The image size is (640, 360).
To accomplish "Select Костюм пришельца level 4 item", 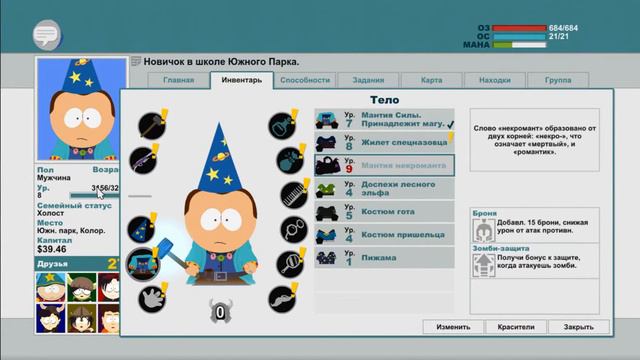I will 384,235.
